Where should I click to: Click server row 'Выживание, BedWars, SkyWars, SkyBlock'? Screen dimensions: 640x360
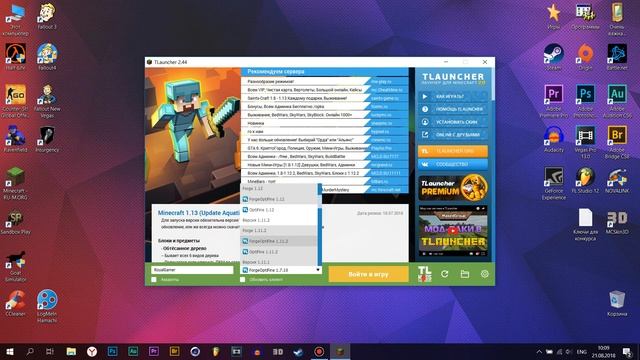(x=324, y=115)
